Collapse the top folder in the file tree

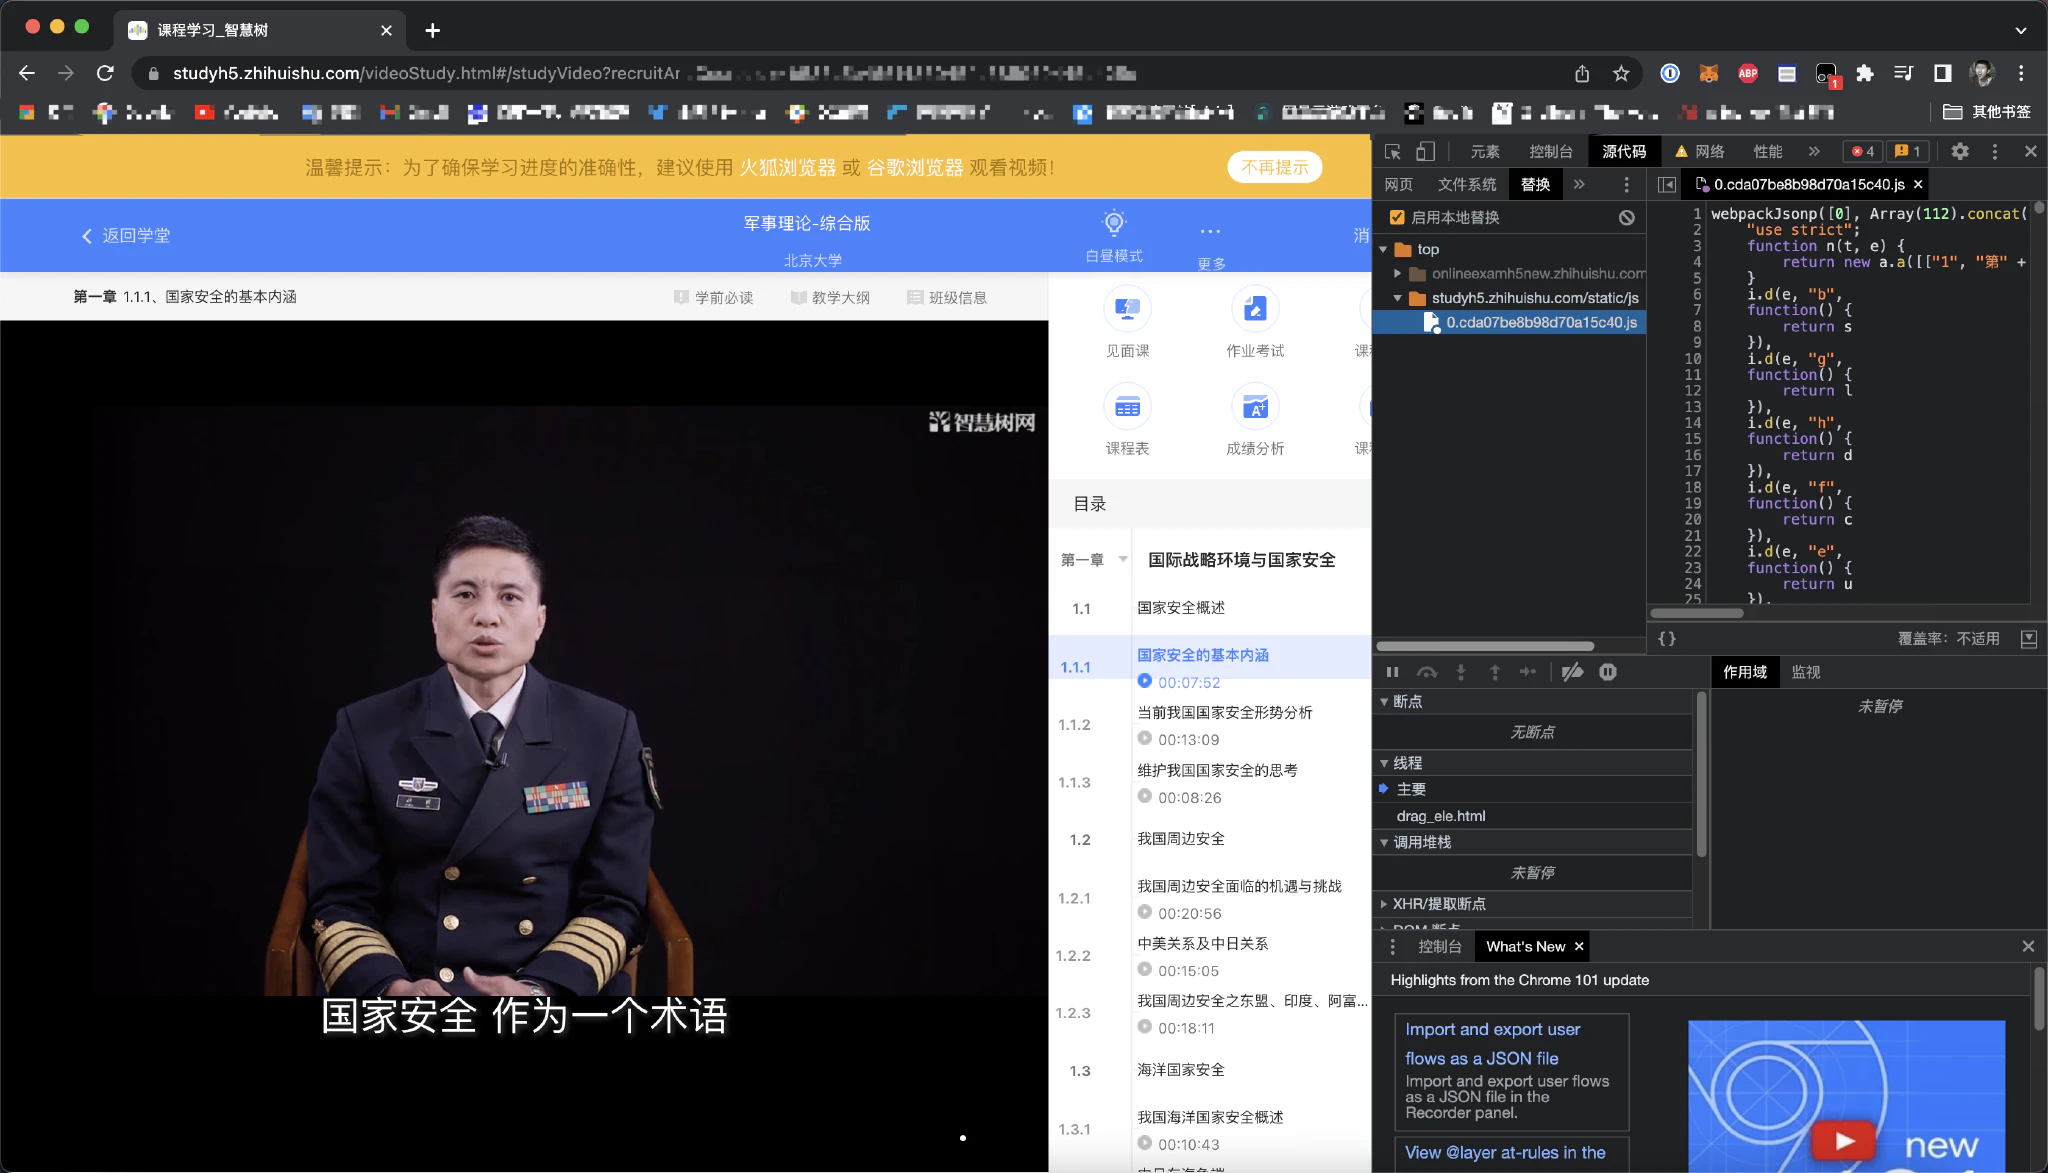[1384, 249]
